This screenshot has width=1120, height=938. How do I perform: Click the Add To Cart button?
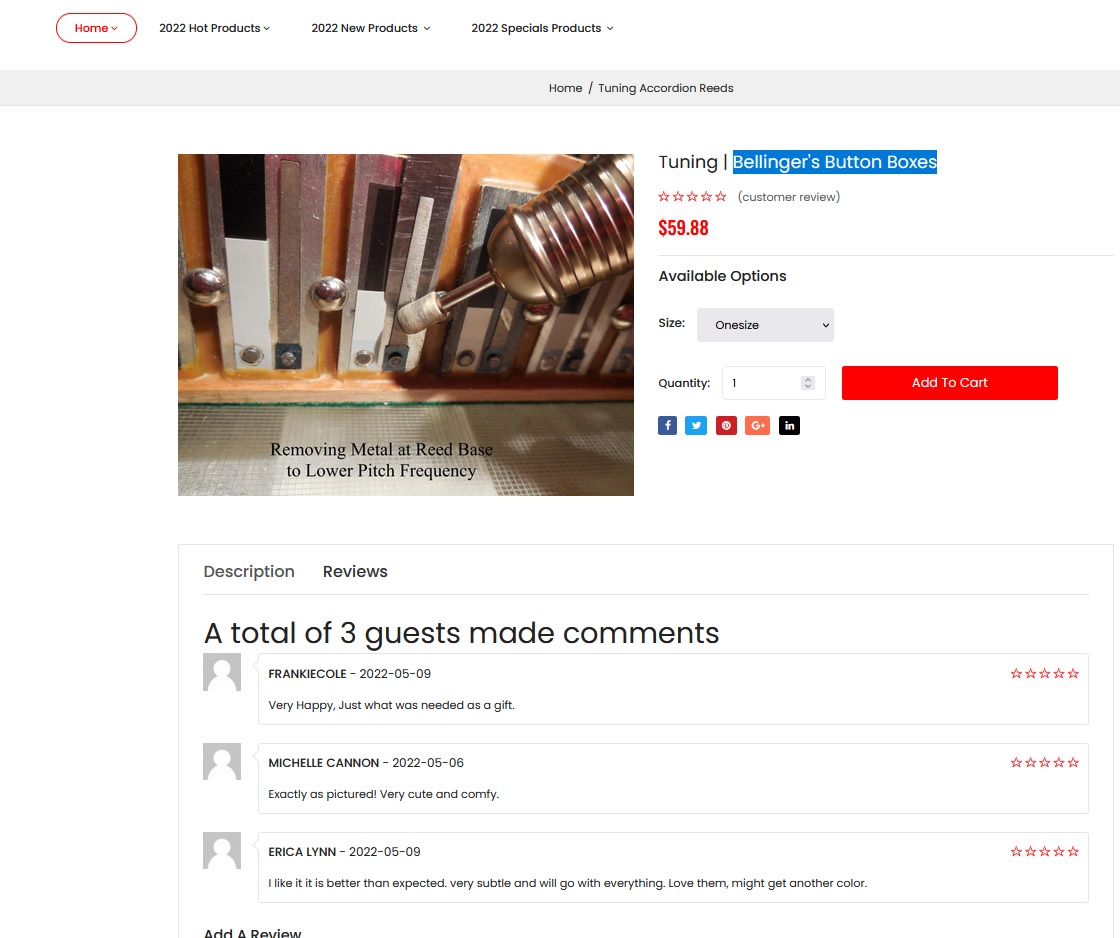949,383
